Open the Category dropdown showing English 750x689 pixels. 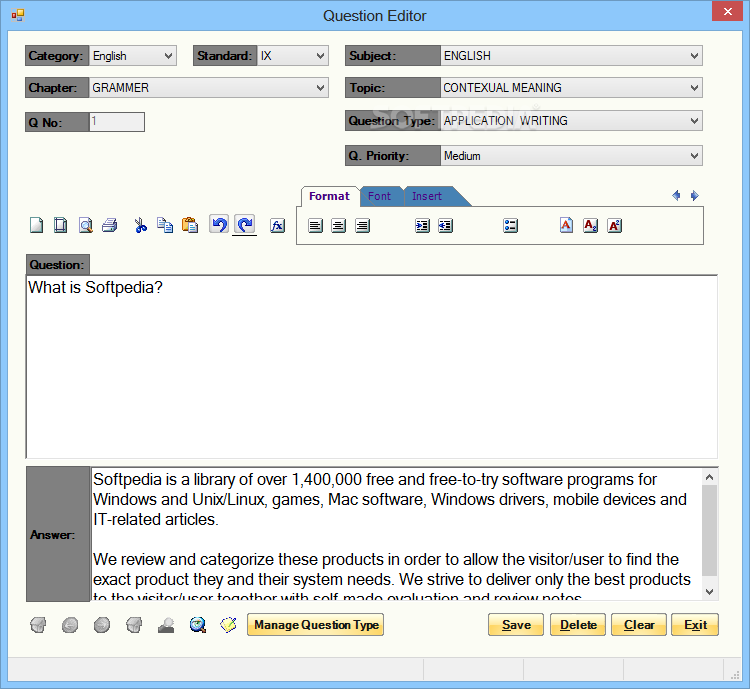[x=132, y=56]
